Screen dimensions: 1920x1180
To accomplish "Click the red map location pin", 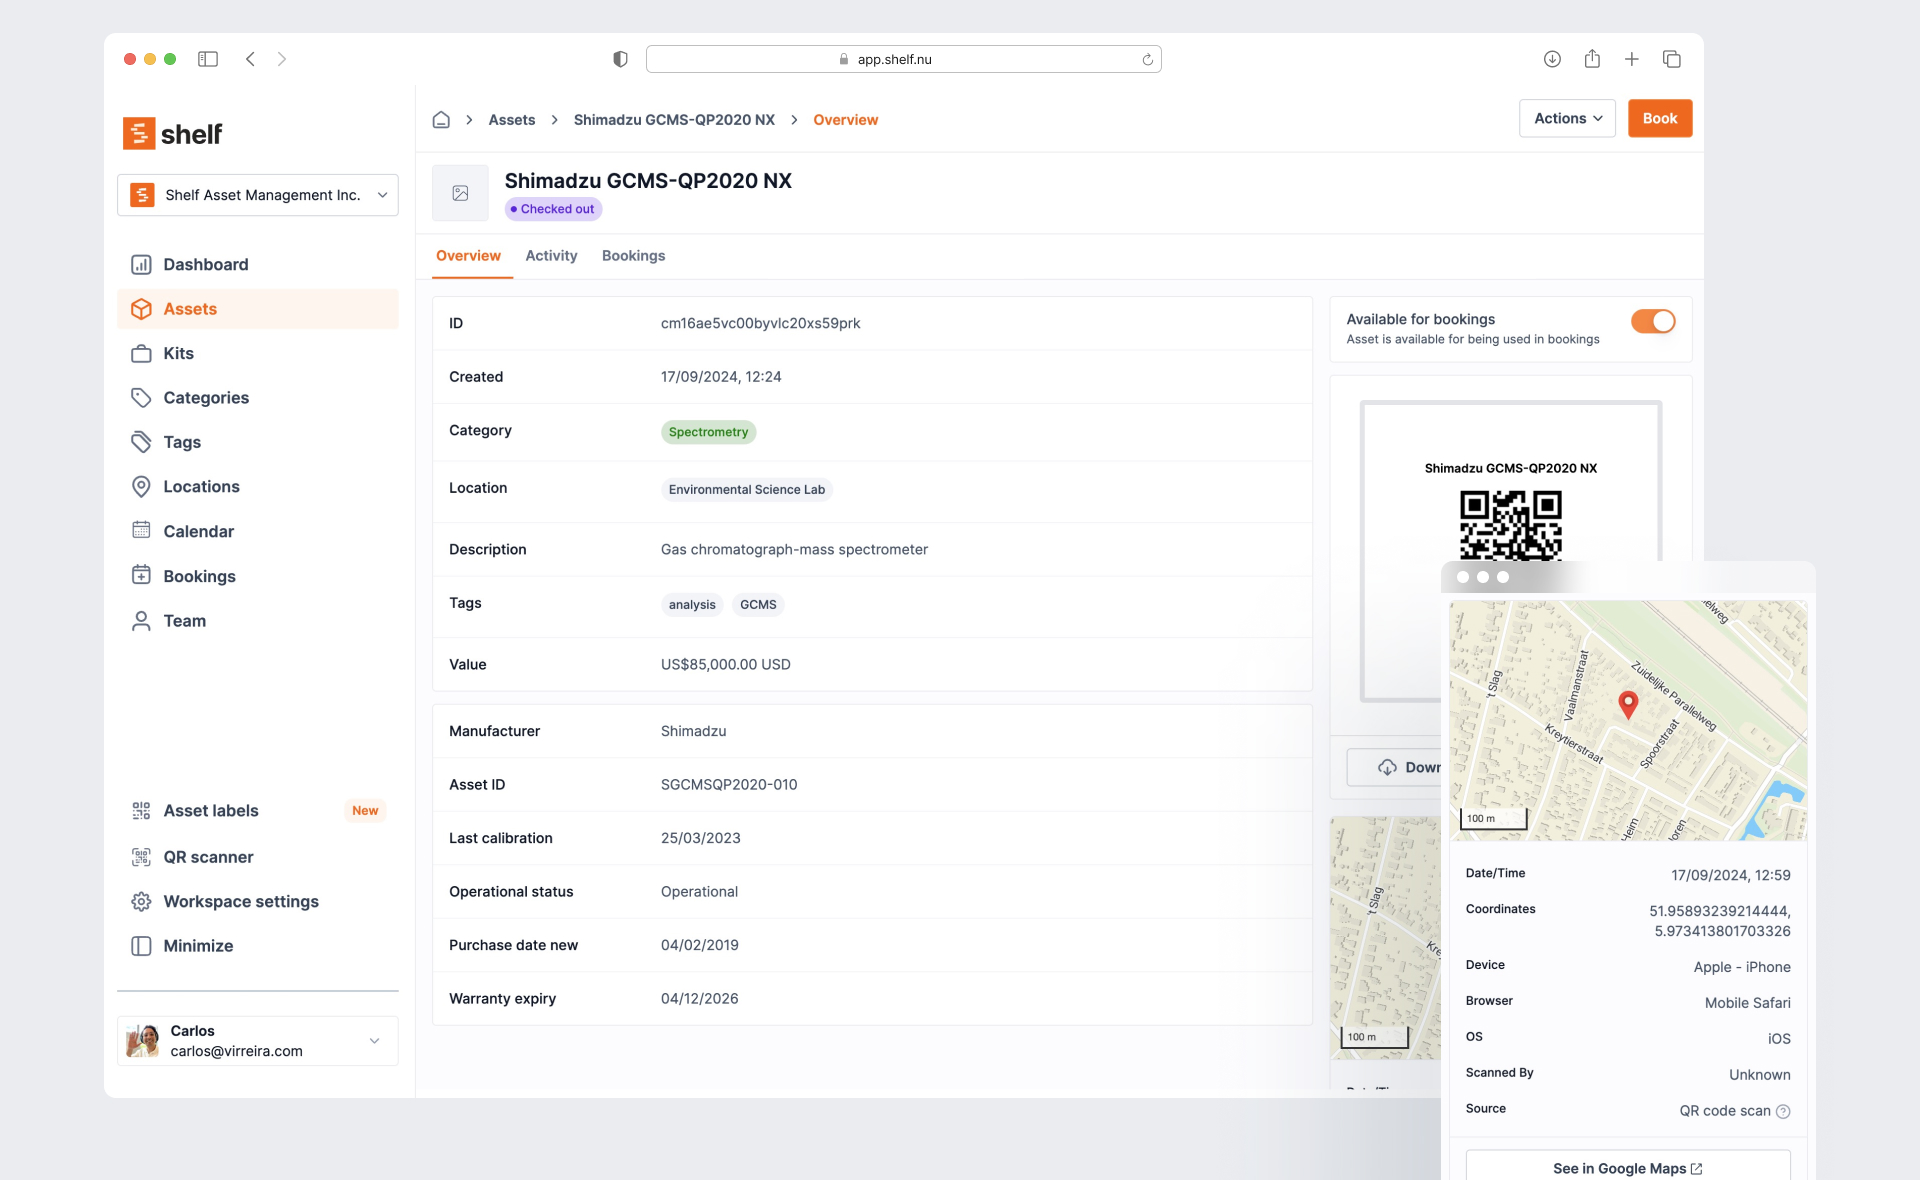I will pyautogui.click(x=1628, y=704).
